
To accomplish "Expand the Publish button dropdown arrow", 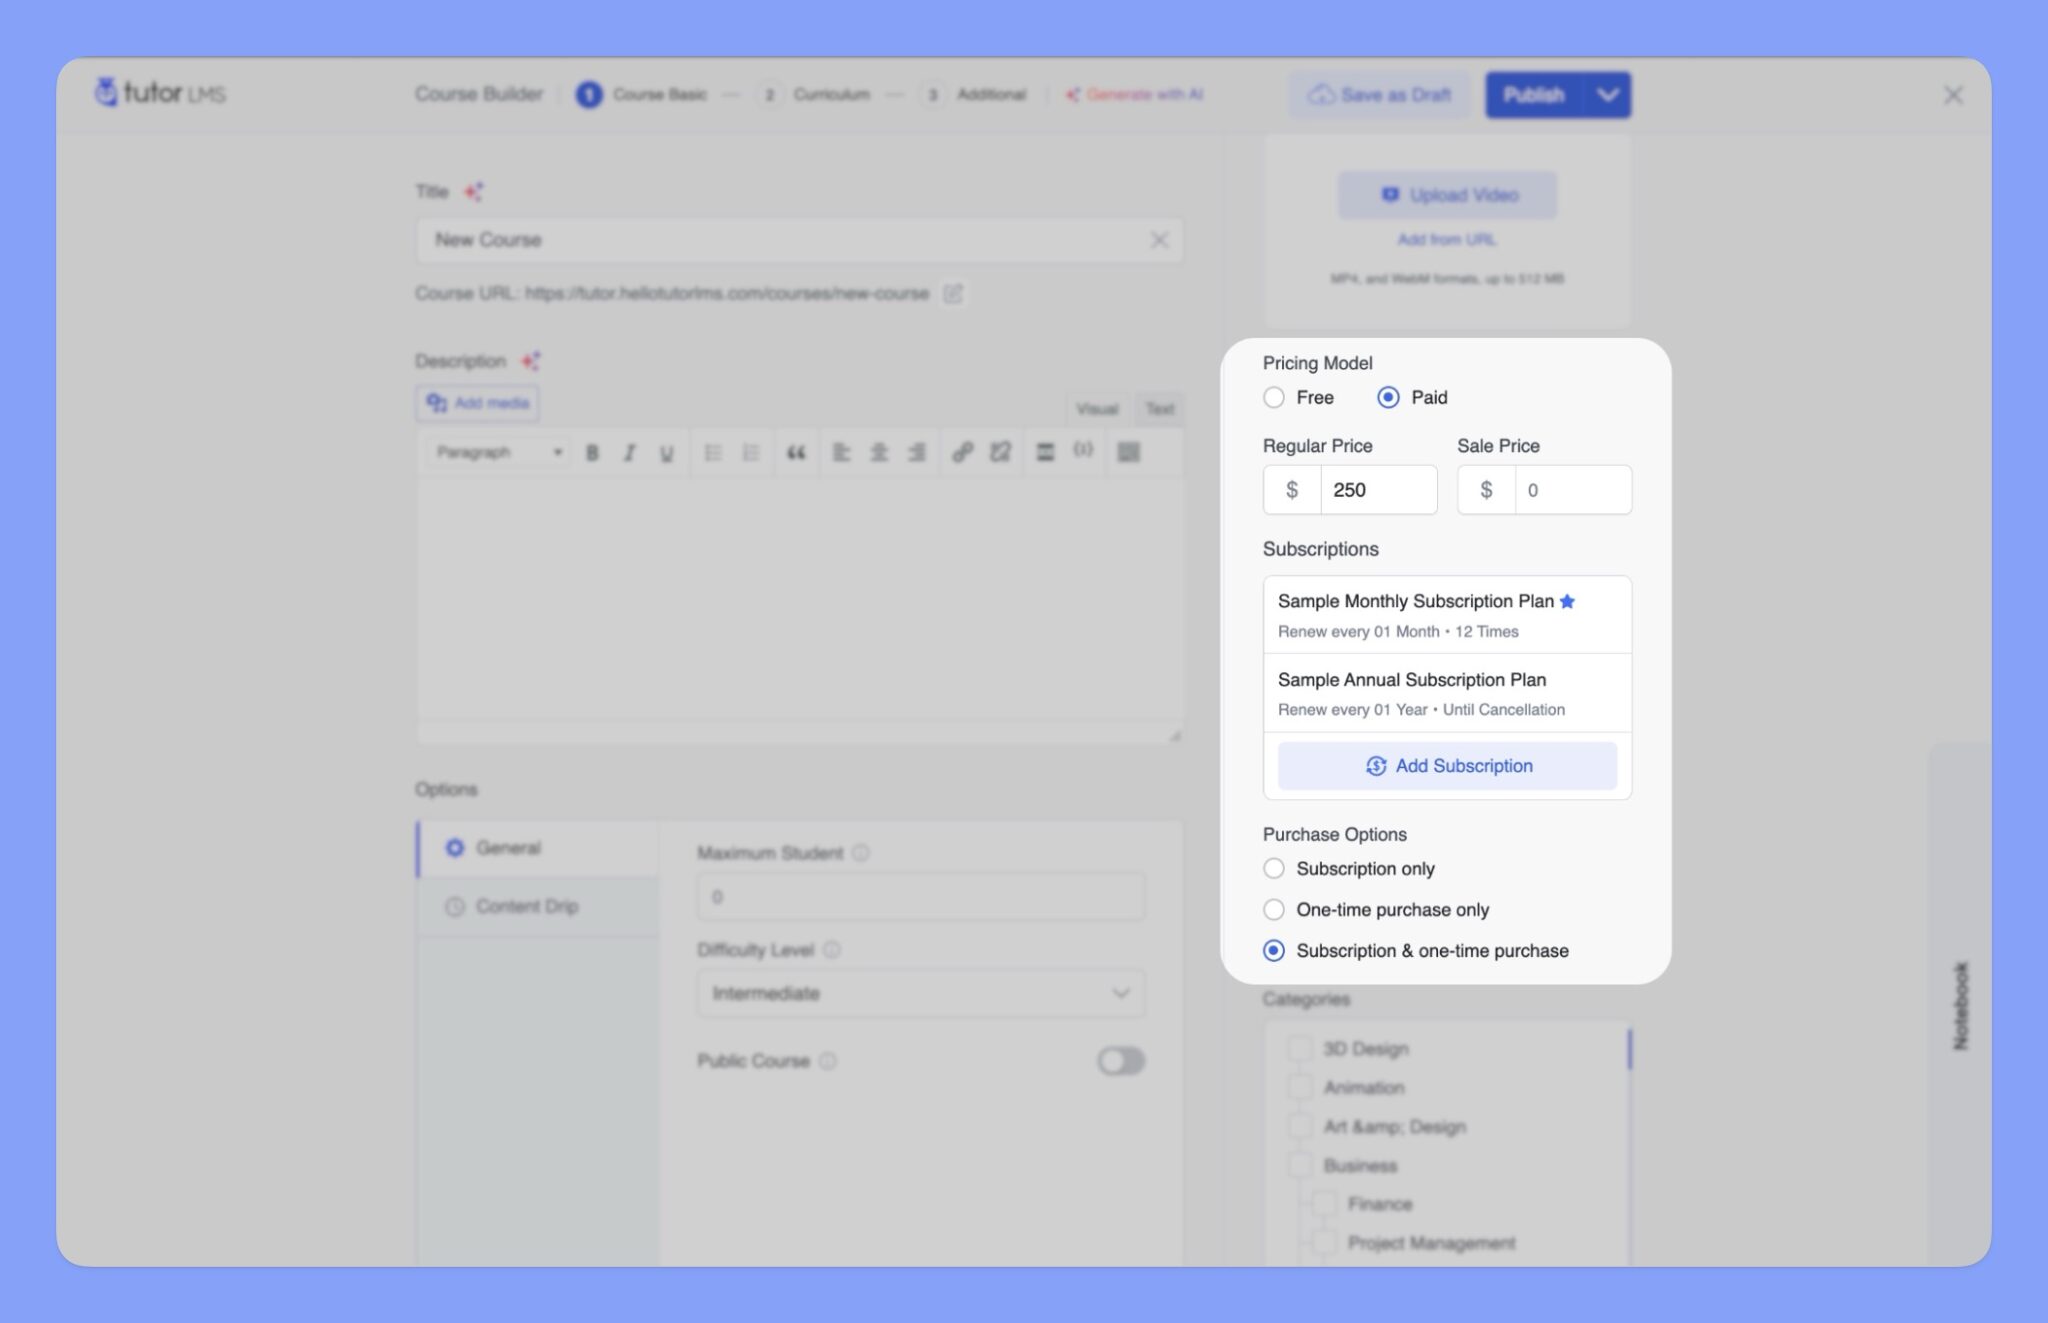I will (1608, 94).
